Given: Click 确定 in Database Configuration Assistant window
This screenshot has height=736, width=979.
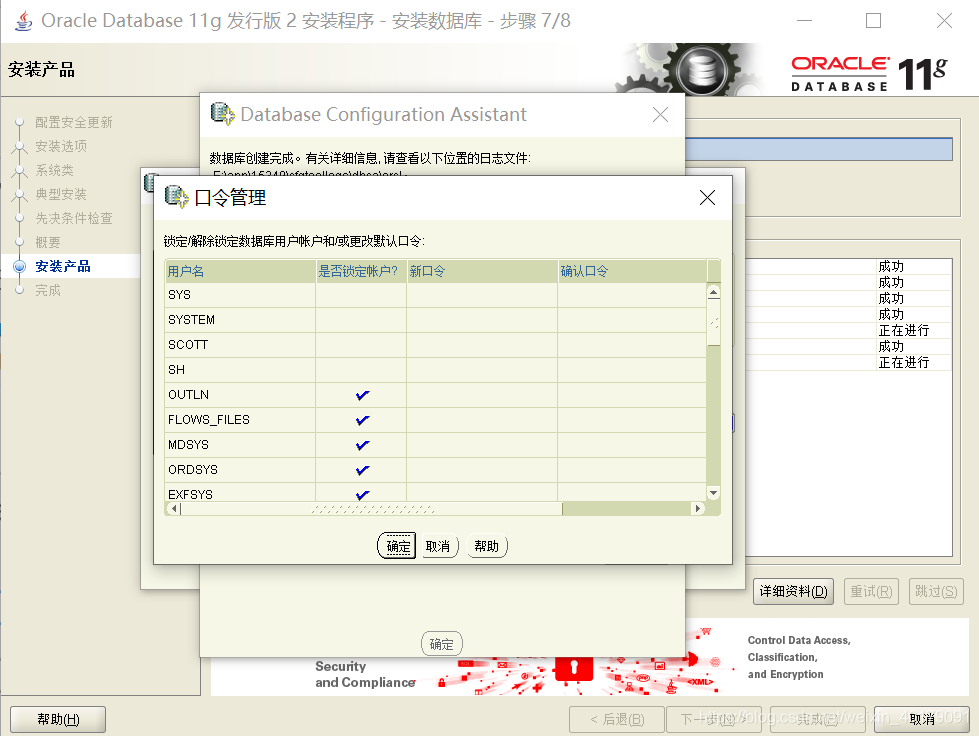Looking at the screenshot, I should (441, 644).
